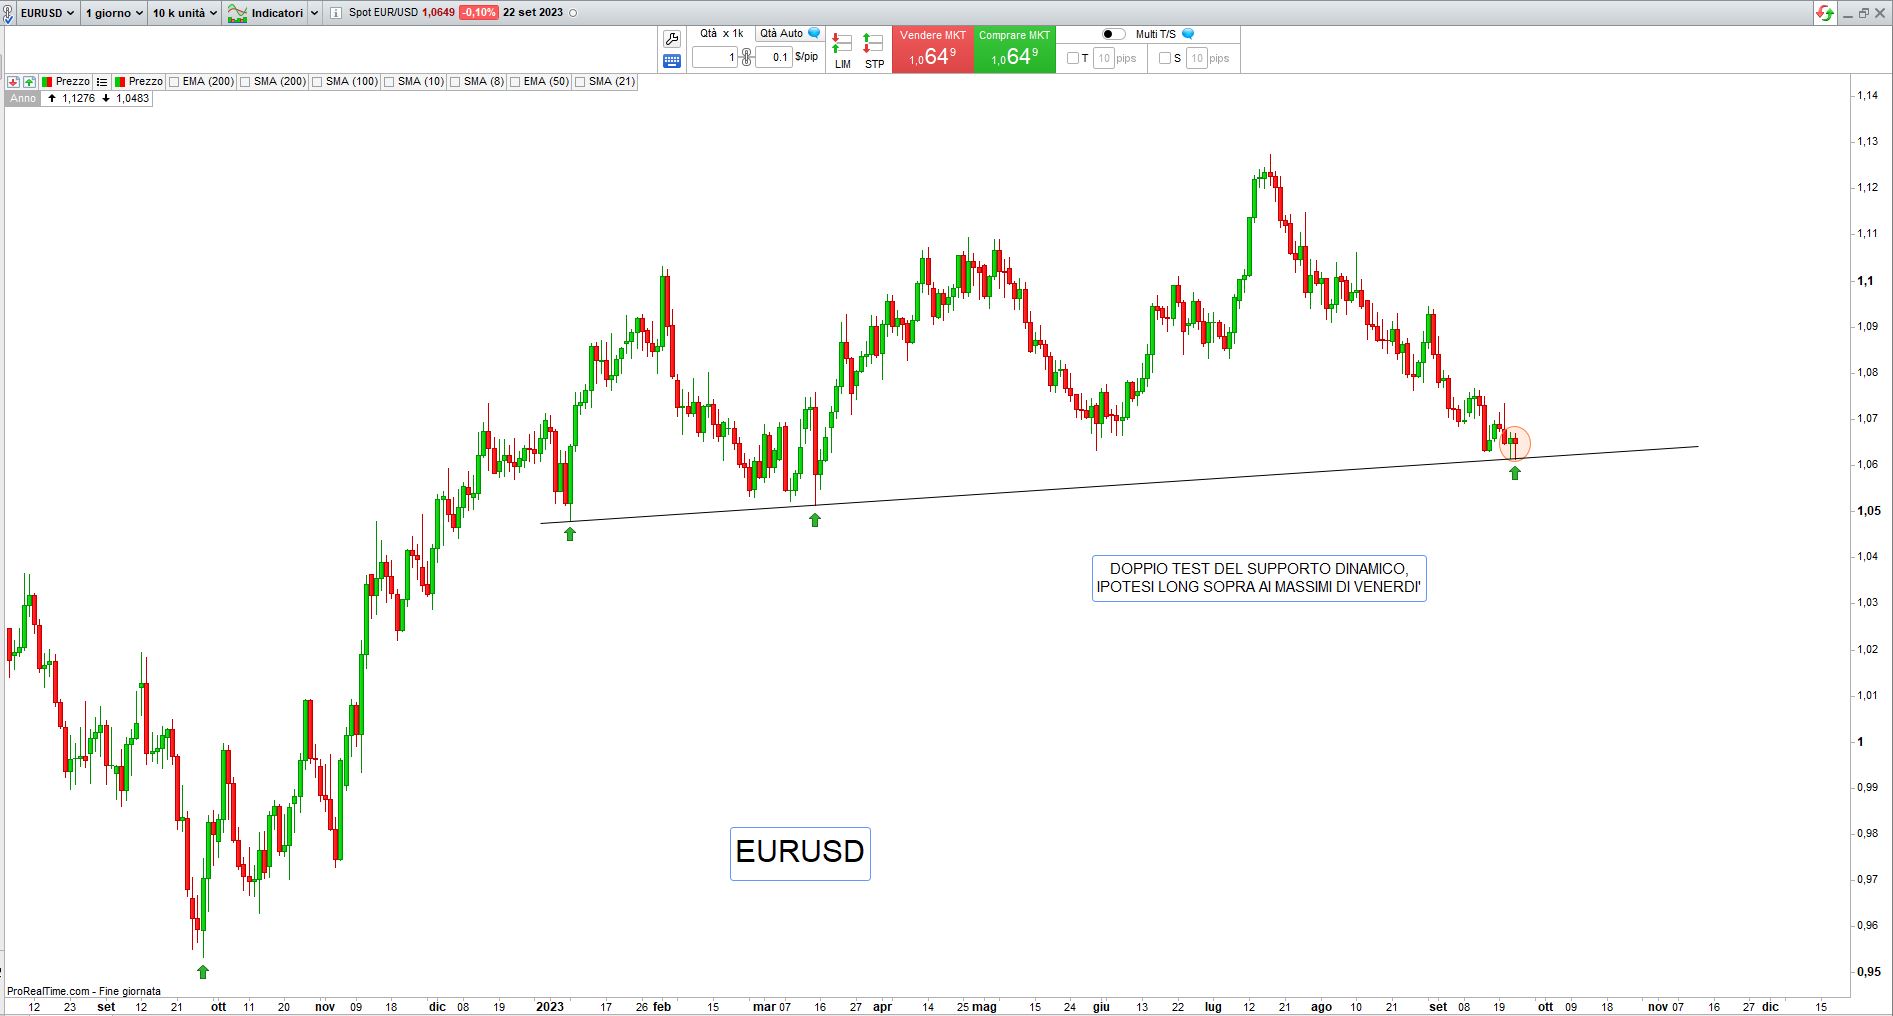The width and height of the screenshot is (1893, 1016).
Task: Expand the 10 k unità dropdown
Action: pyautogui.click(x=184, y=13)
